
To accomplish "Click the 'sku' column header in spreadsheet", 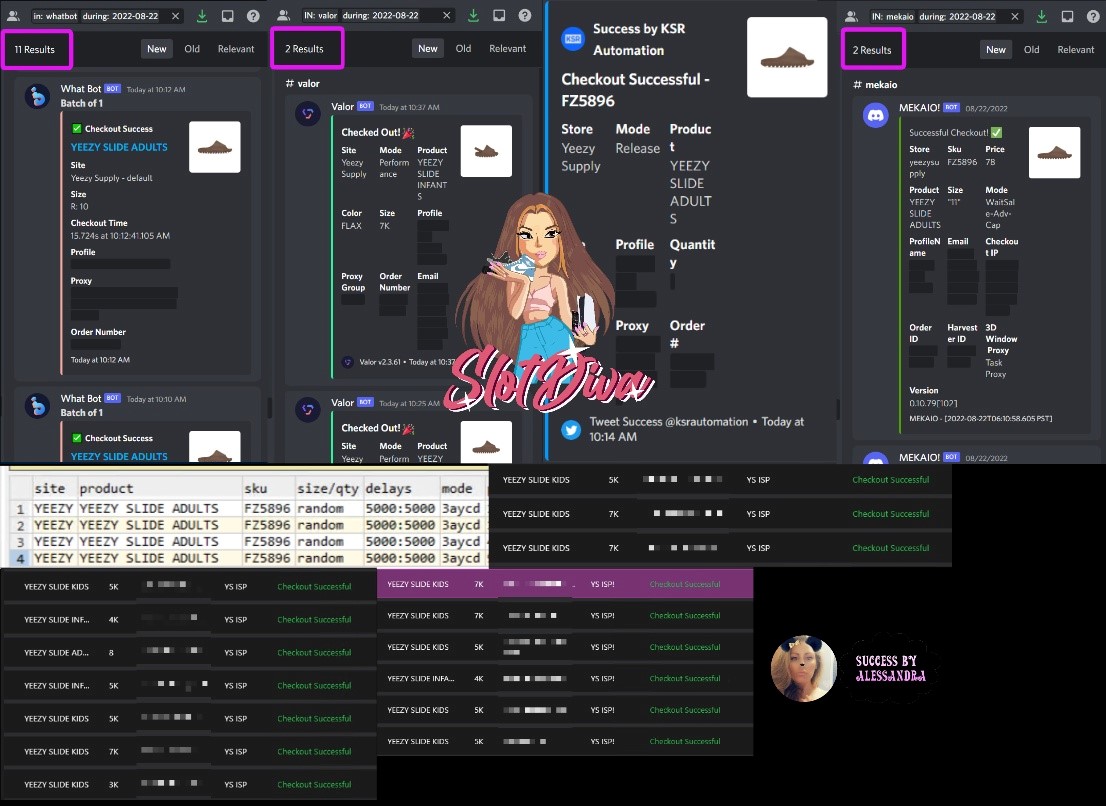I will 255,488.
